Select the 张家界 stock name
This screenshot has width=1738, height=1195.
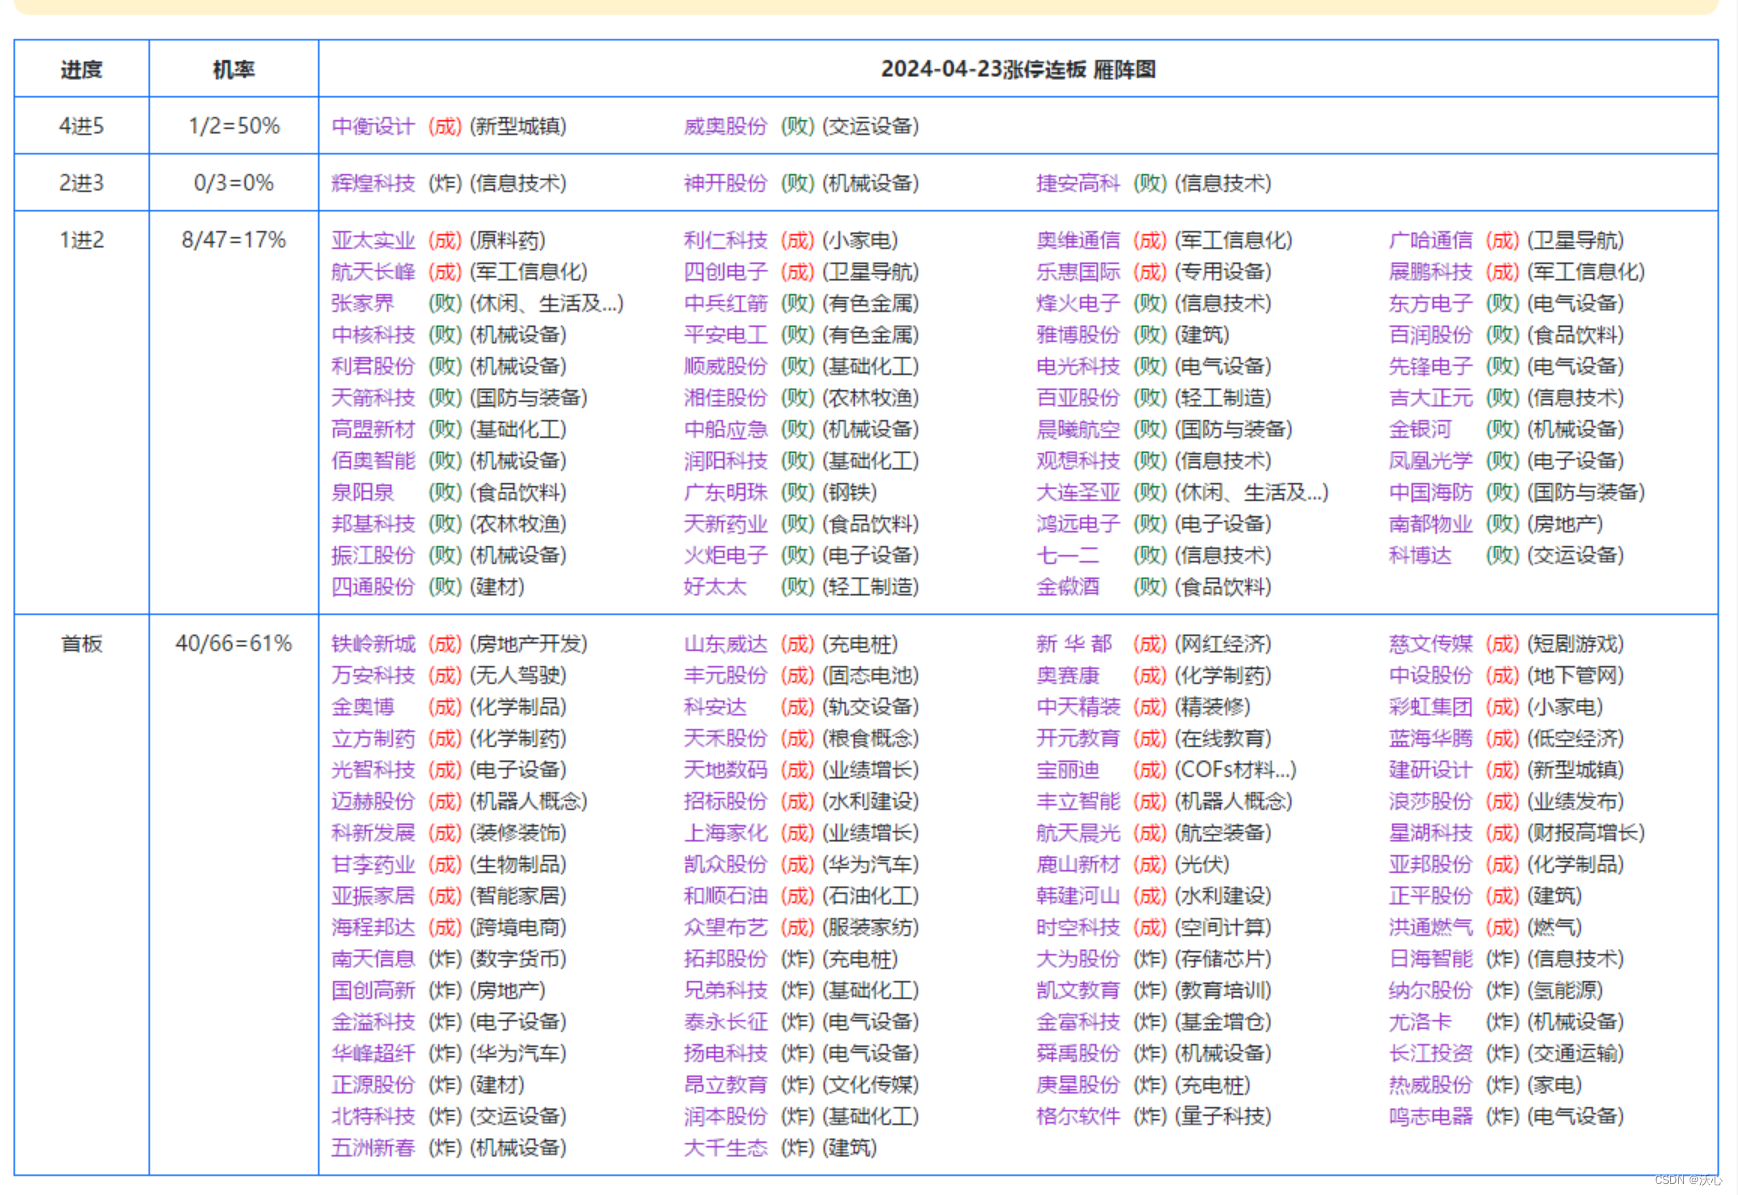tap(363, 303)
